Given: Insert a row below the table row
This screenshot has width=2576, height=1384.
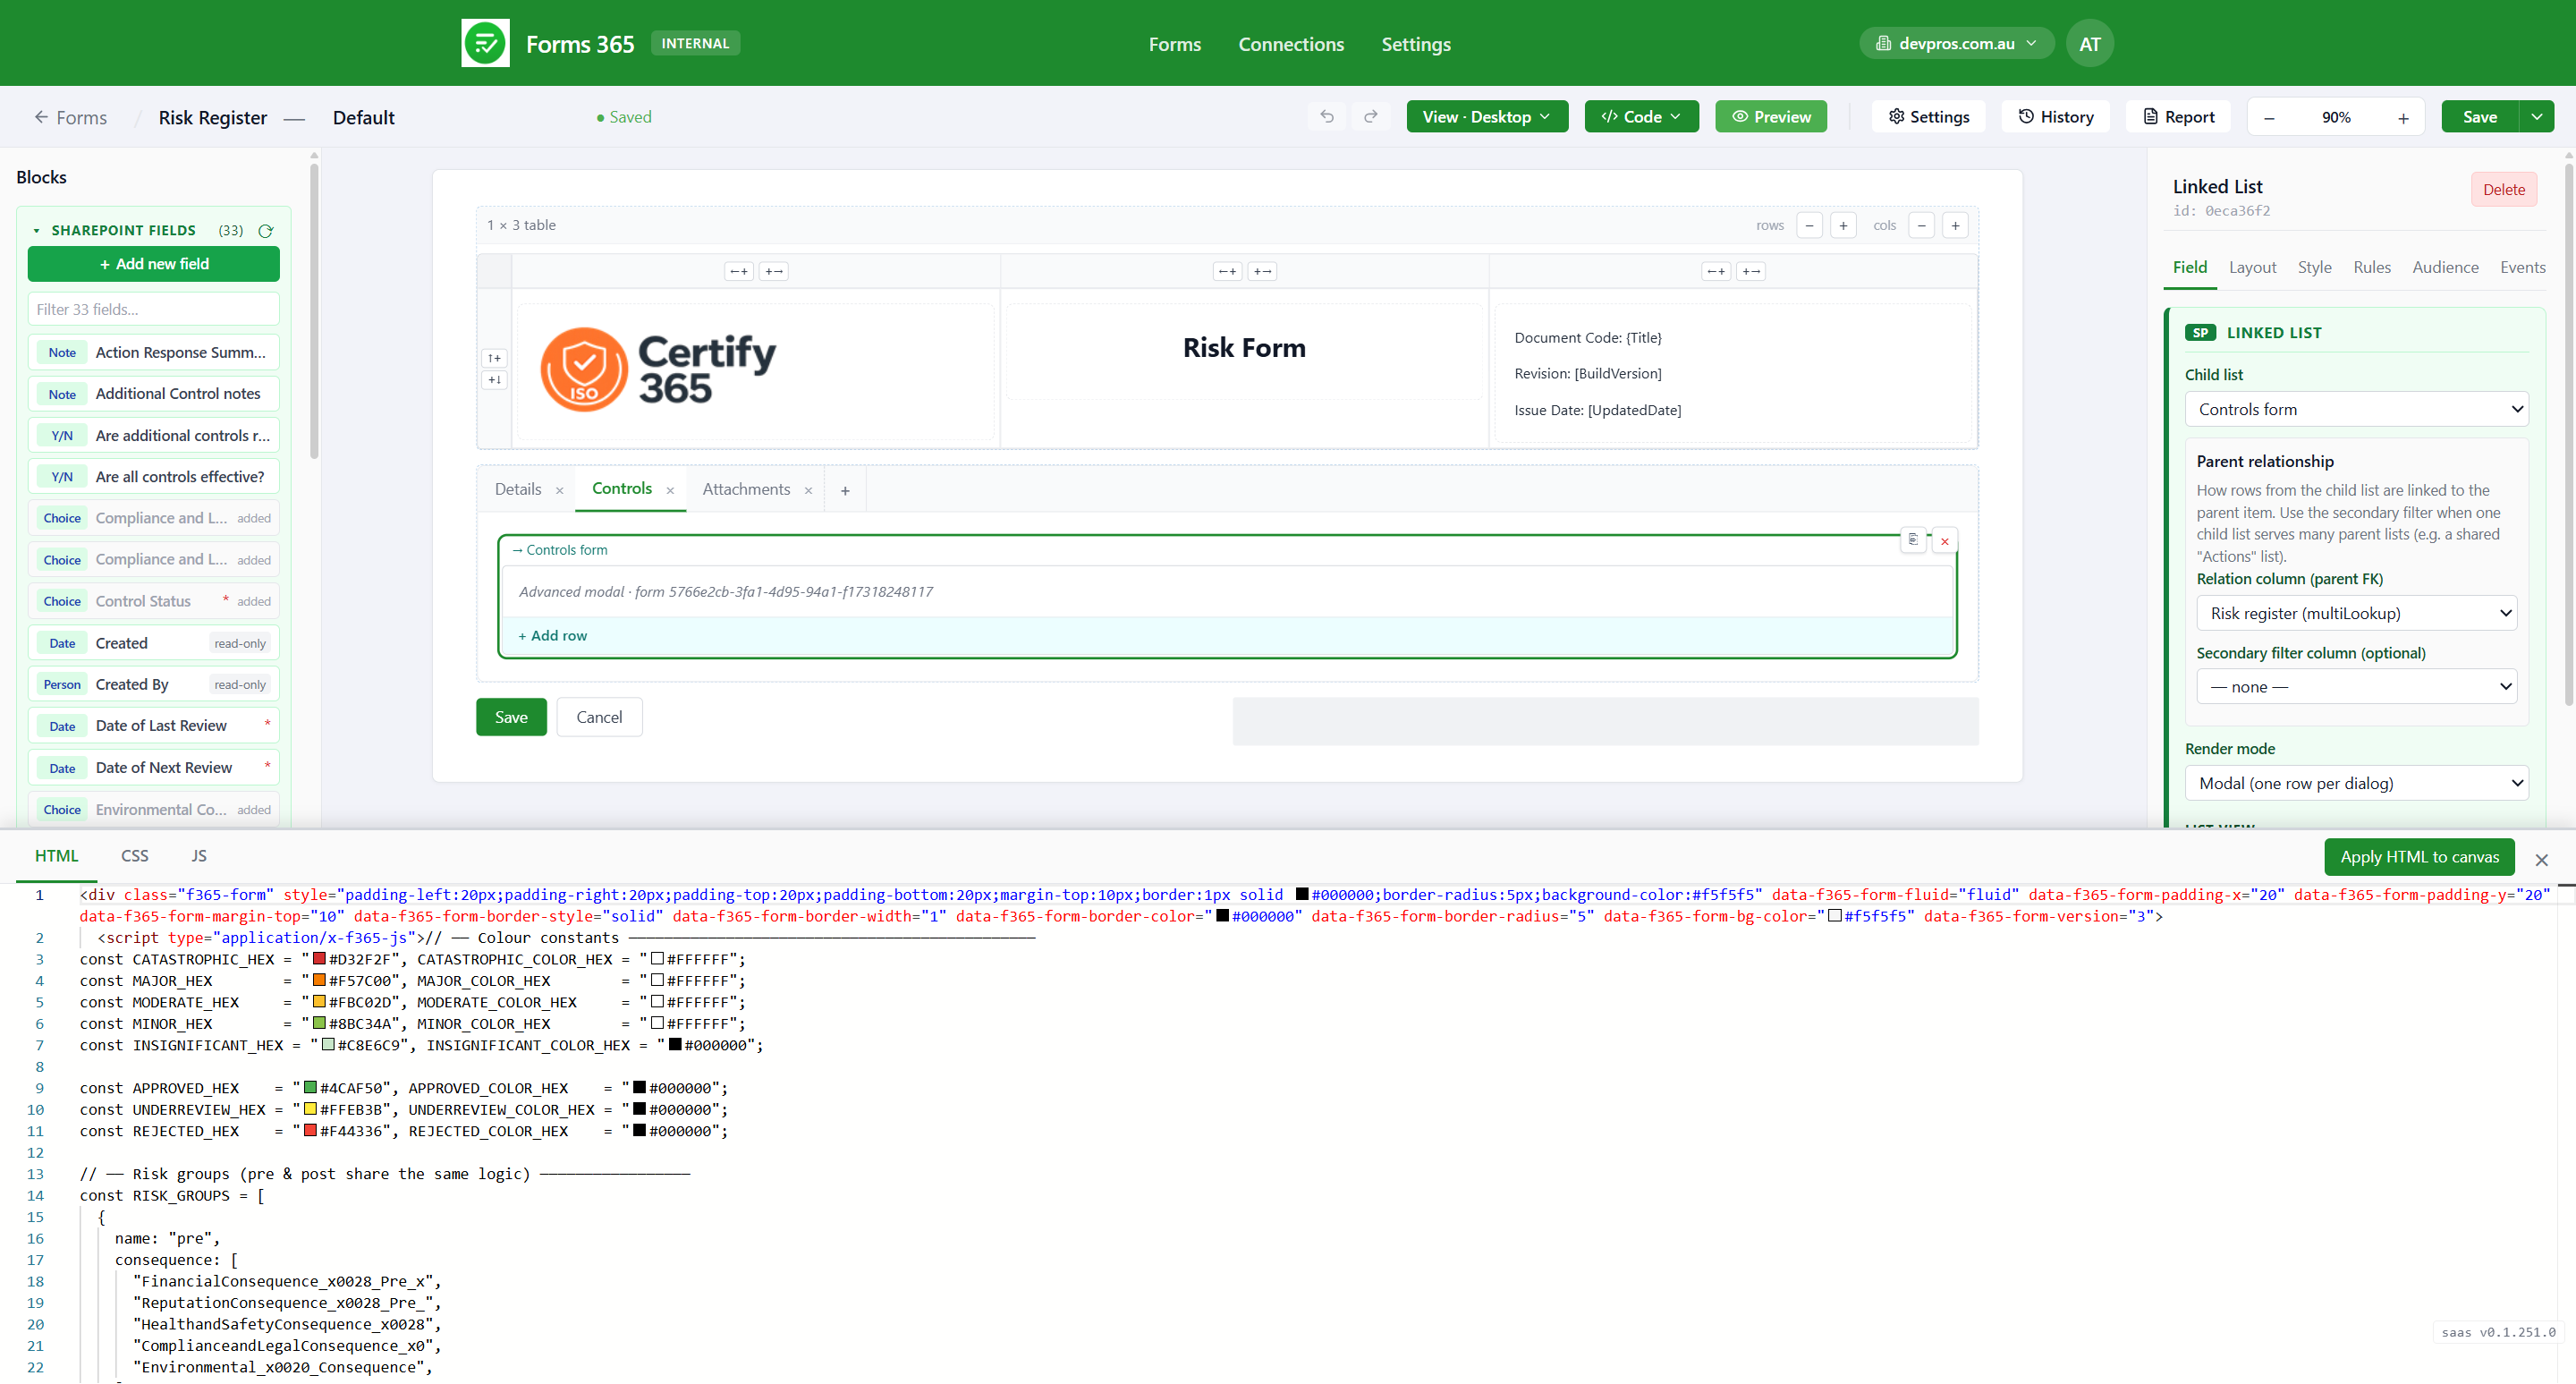Looking at the screenshot, I should coord(494,380).
